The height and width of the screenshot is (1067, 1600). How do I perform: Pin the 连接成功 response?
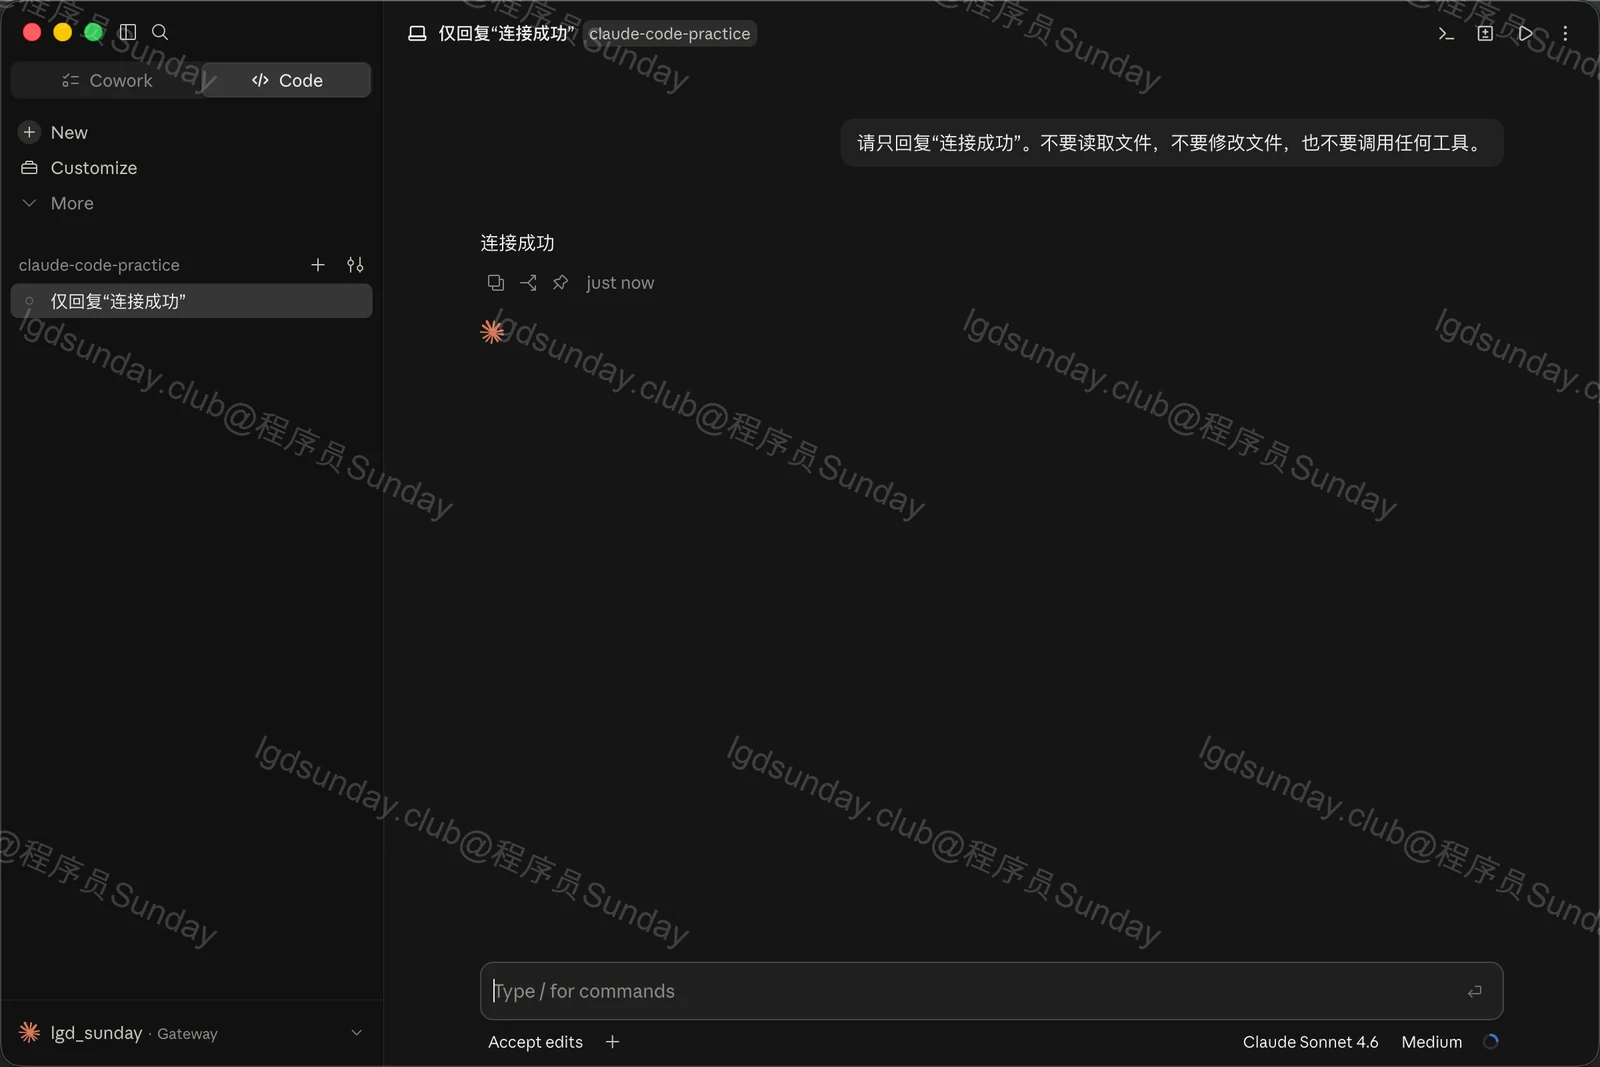click(561, 283)
